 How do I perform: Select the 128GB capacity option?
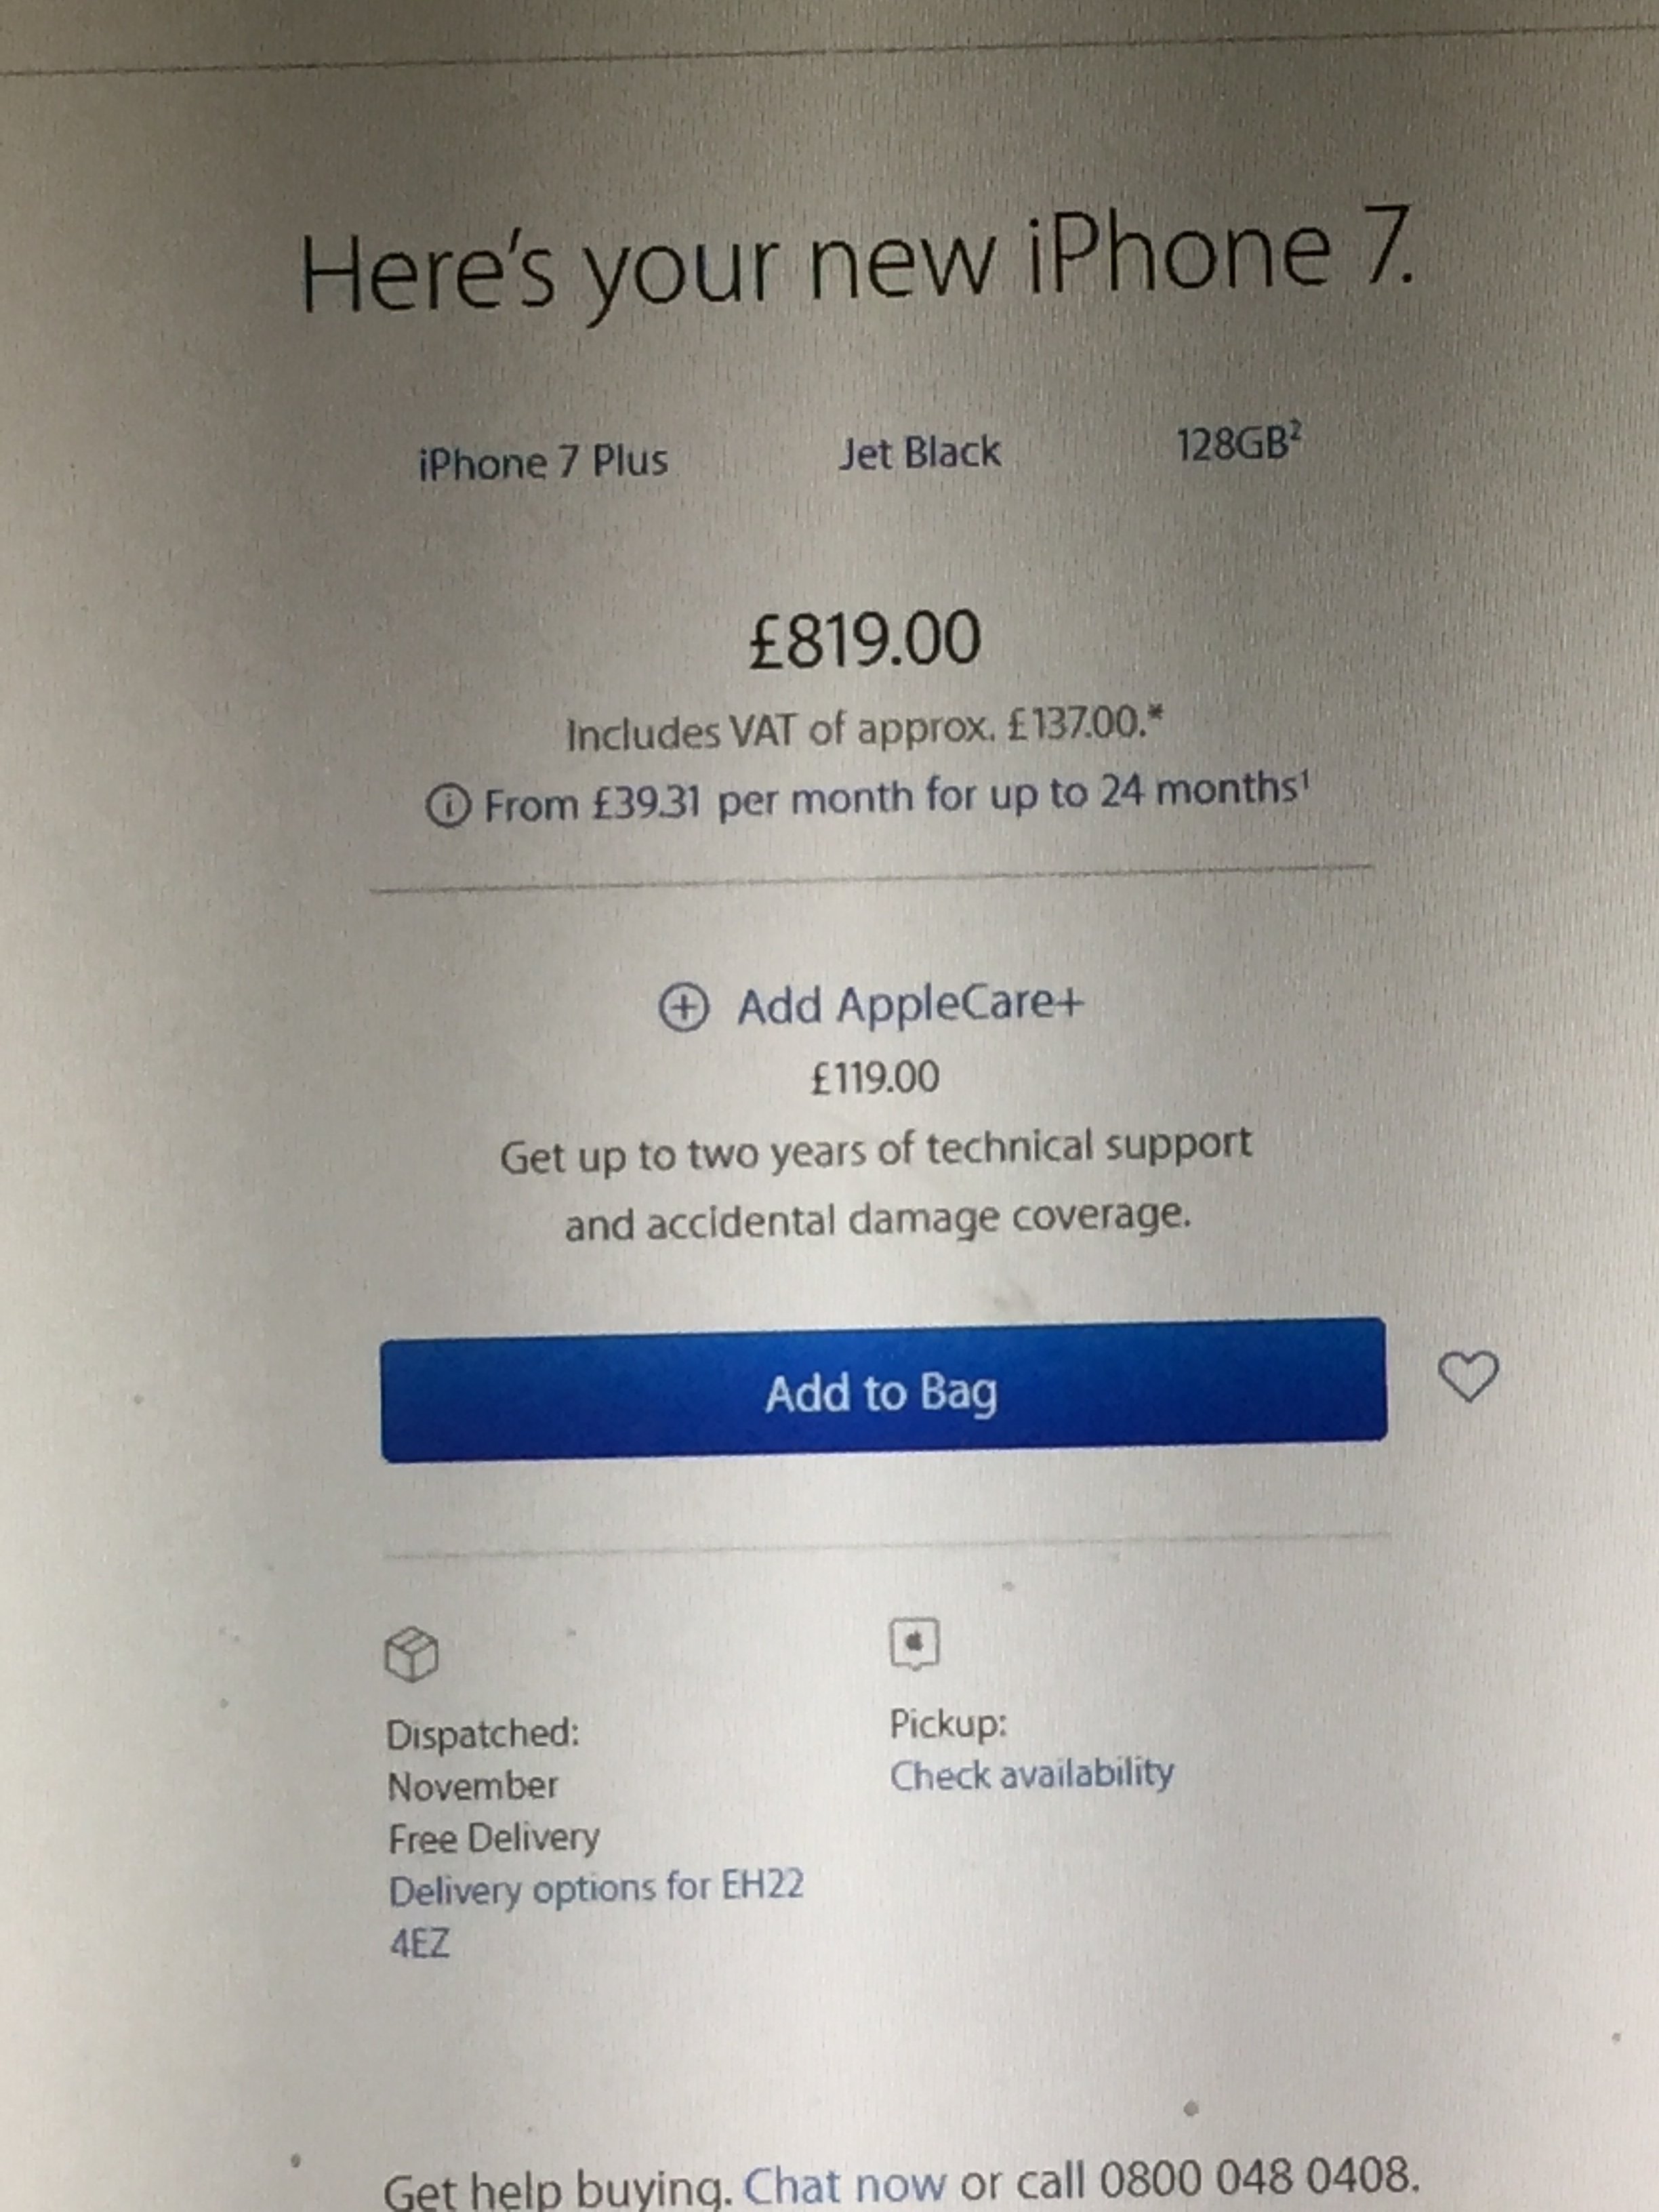click(1239, 444)
